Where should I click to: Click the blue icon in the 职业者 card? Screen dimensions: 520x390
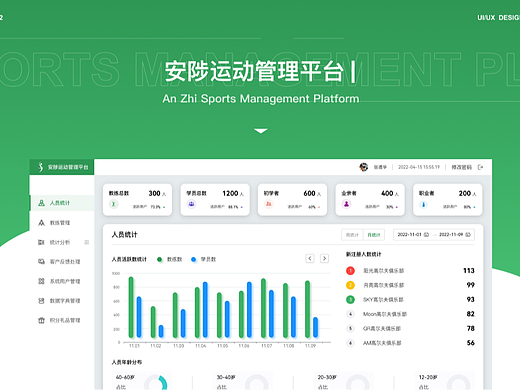click(424, 204)
